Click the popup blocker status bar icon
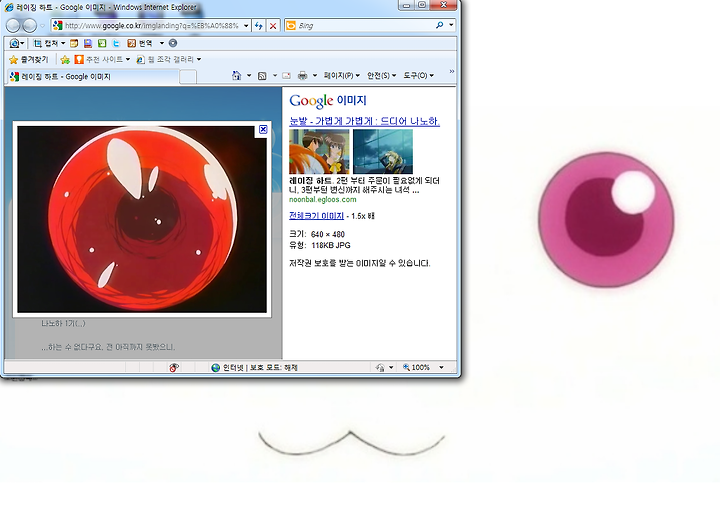 174,367
